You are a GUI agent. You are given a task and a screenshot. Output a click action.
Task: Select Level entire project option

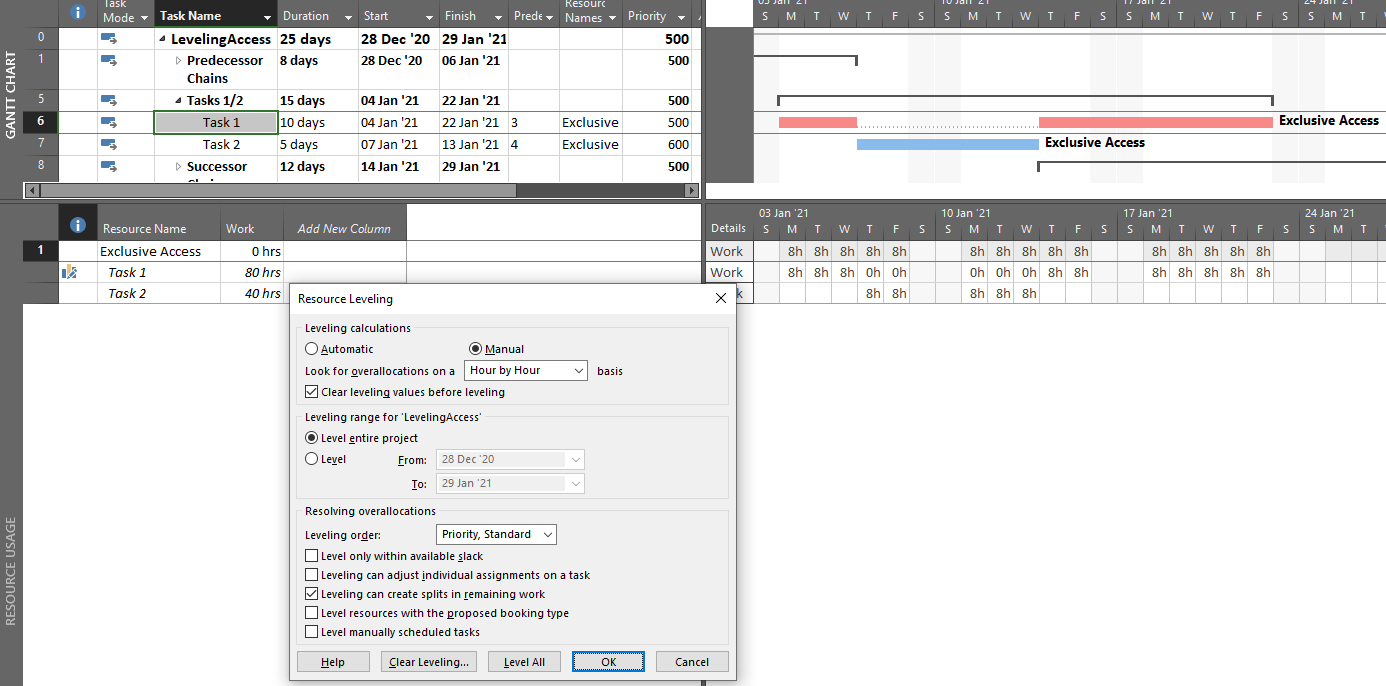coord(312,438)
